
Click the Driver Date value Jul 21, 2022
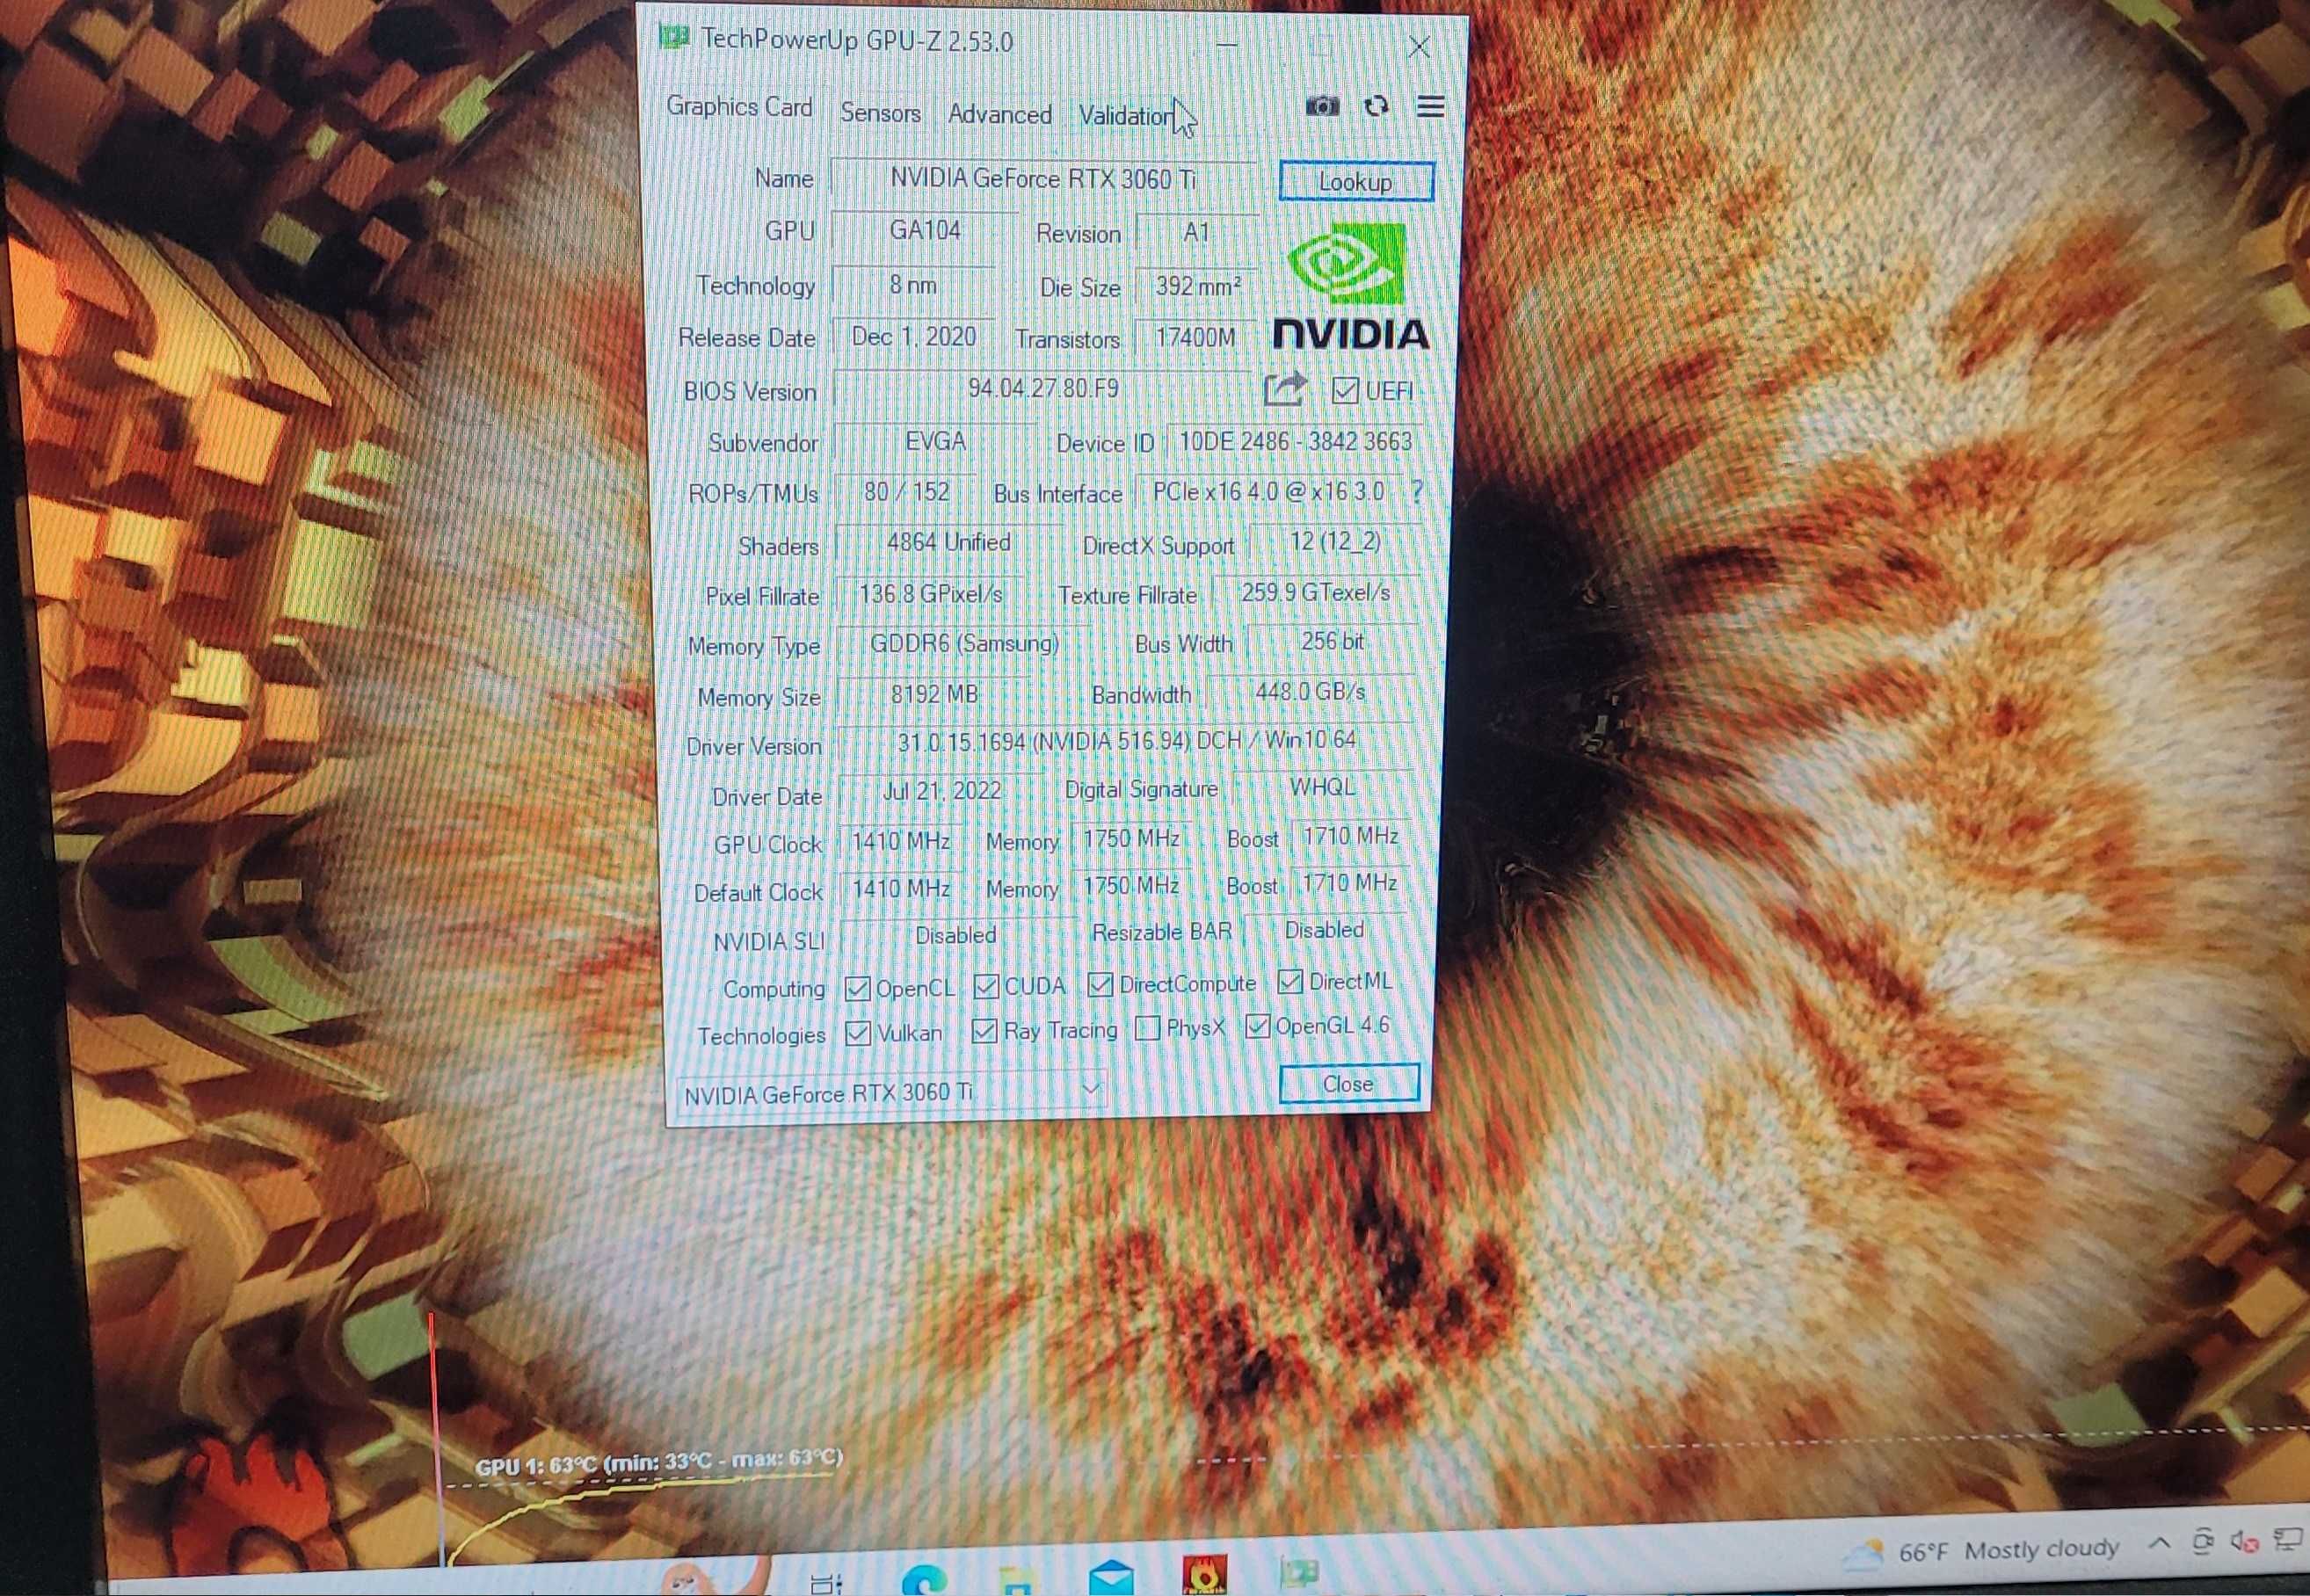tap(941, 790)
